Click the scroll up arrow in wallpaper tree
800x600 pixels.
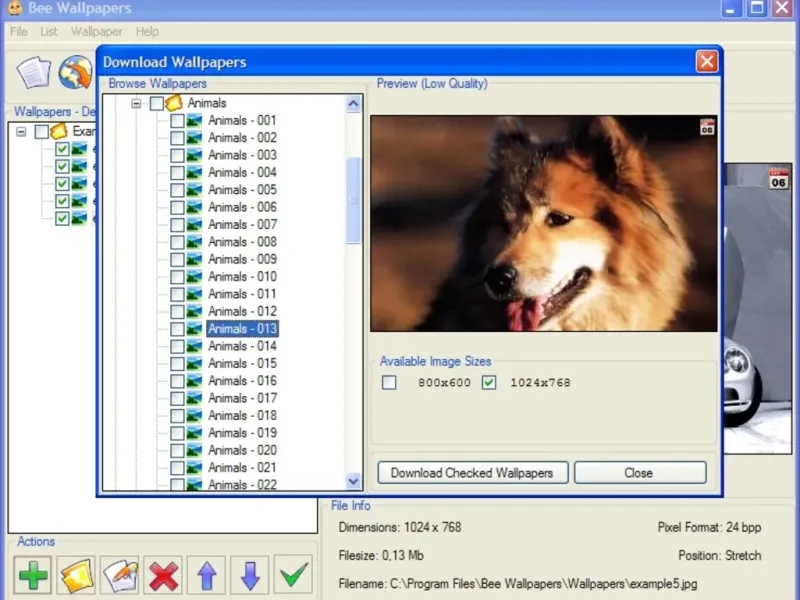click(x=353, y=104)
